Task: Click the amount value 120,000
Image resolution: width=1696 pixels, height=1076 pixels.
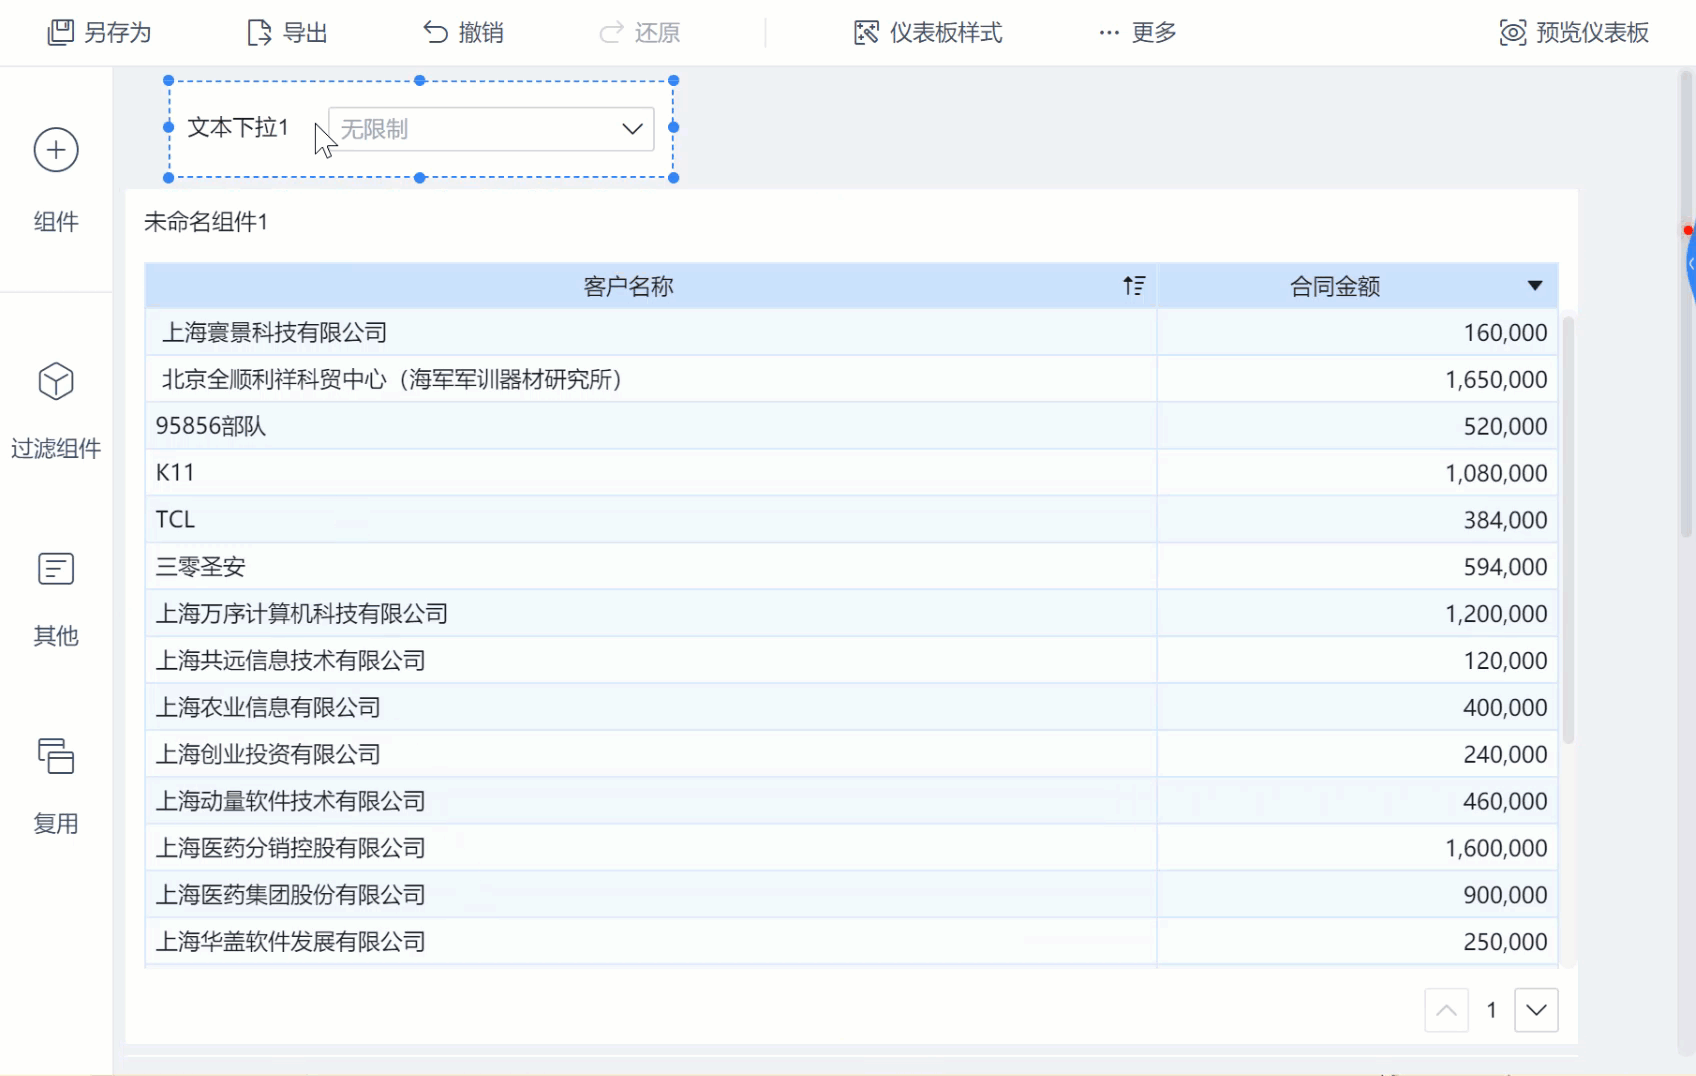Action: 1505,661
